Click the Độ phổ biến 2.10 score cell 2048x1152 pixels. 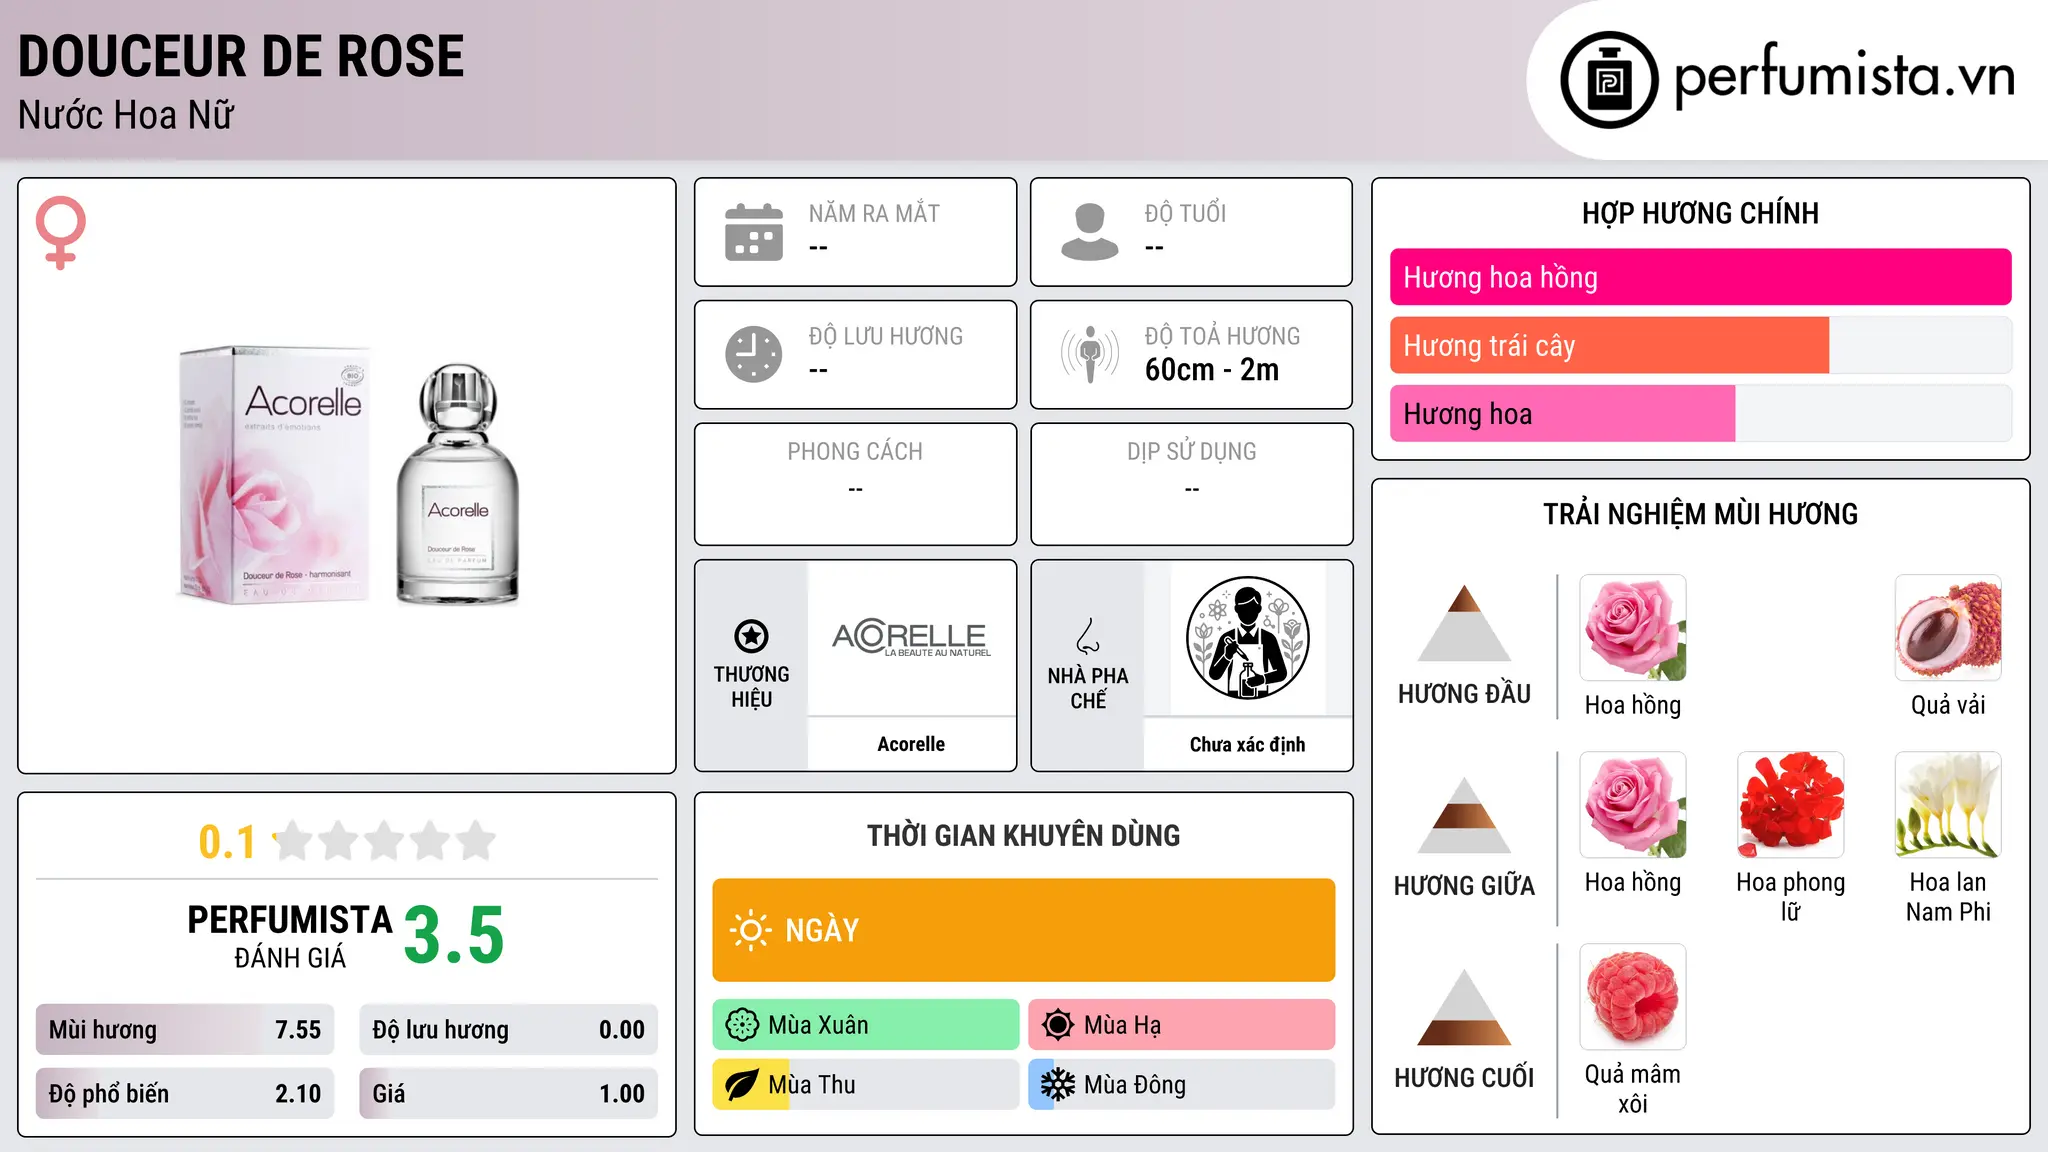pos(185,1094)
